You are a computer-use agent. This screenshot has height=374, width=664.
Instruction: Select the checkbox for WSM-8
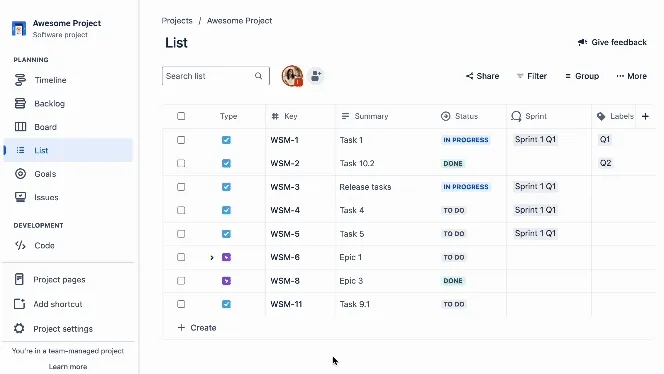click(x=181, y=281)
